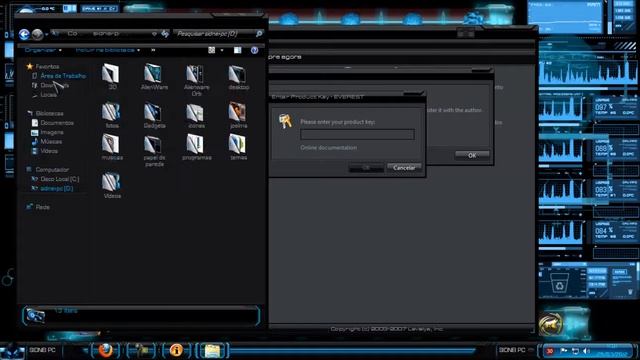This screenshot has width=640, height=360.
Task: Click the search magnifier in Explorer
Action: coord(259,33)
